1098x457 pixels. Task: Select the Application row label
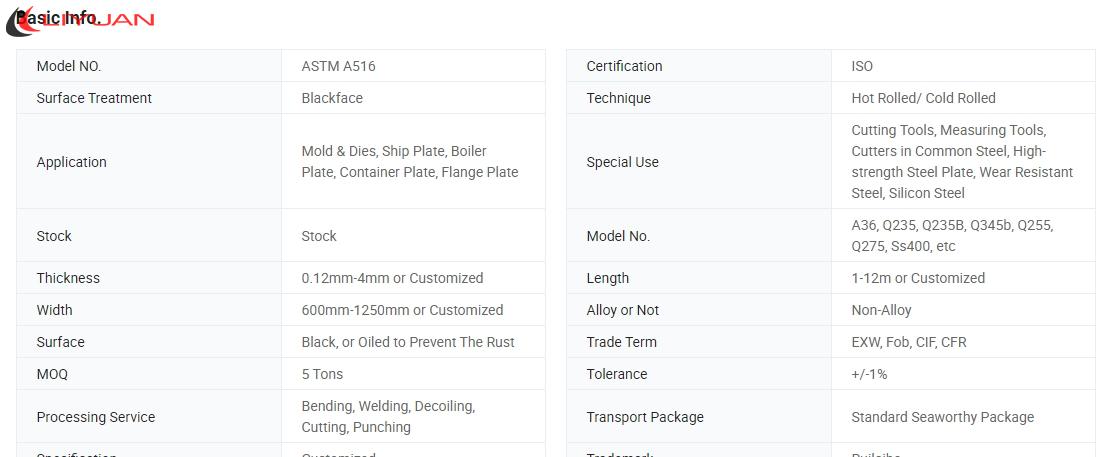pyautogui.click(x=71, y=162)
